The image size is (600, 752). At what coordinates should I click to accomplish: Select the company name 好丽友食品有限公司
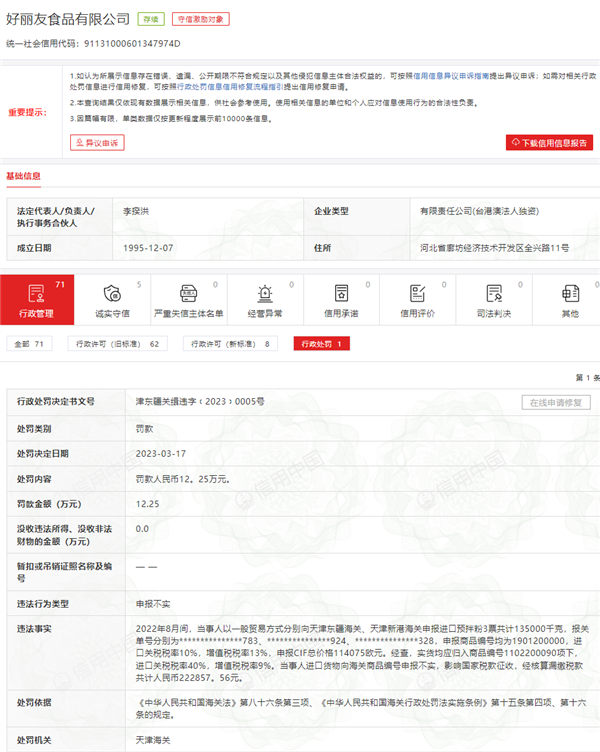coord(68,19)
